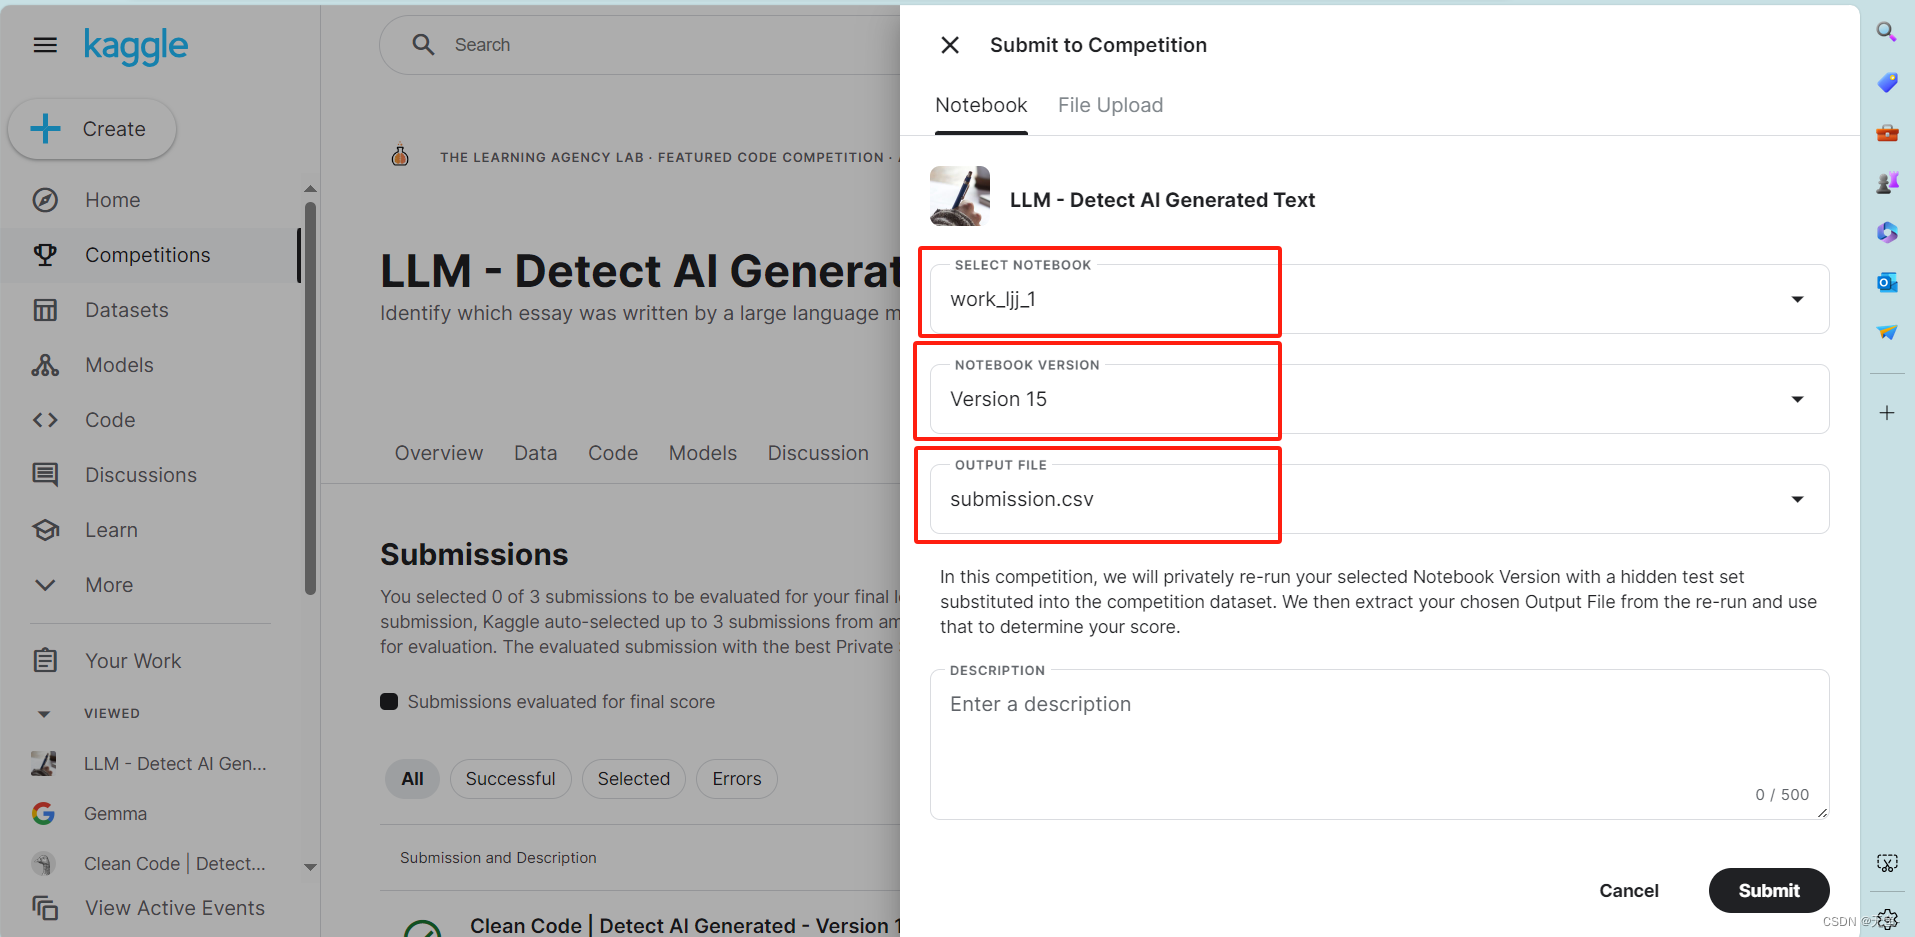Open the Output File dropdown
1915x937 pixels.
tap(1380, 499)
